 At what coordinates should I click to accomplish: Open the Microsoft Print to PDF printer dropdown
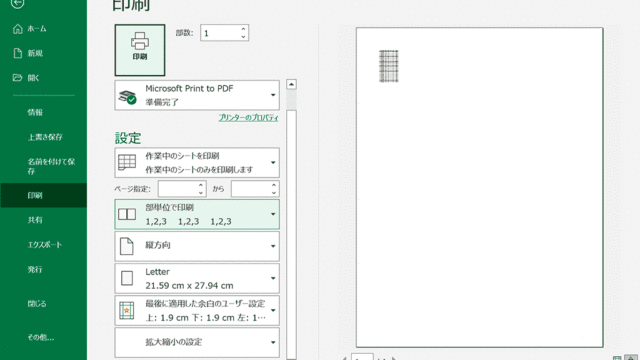point(197,95)
